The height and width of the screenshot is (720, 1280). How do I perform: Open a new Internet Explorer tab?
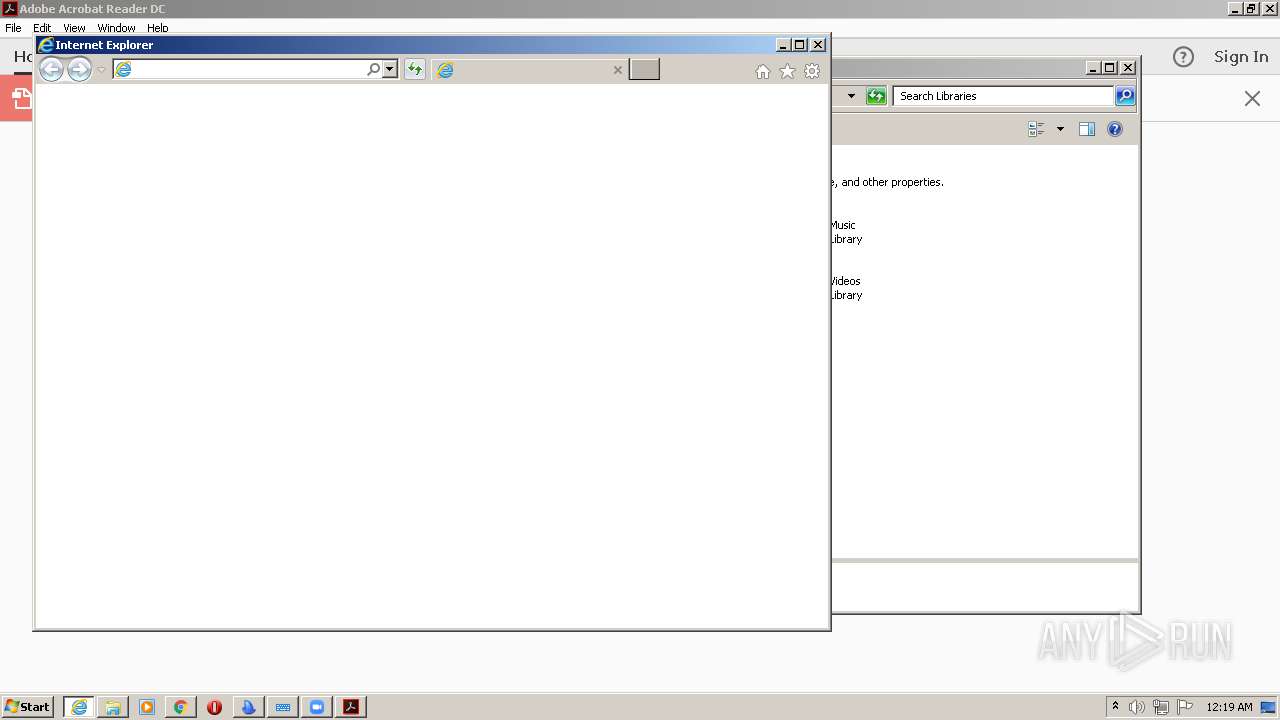point(644,69)
